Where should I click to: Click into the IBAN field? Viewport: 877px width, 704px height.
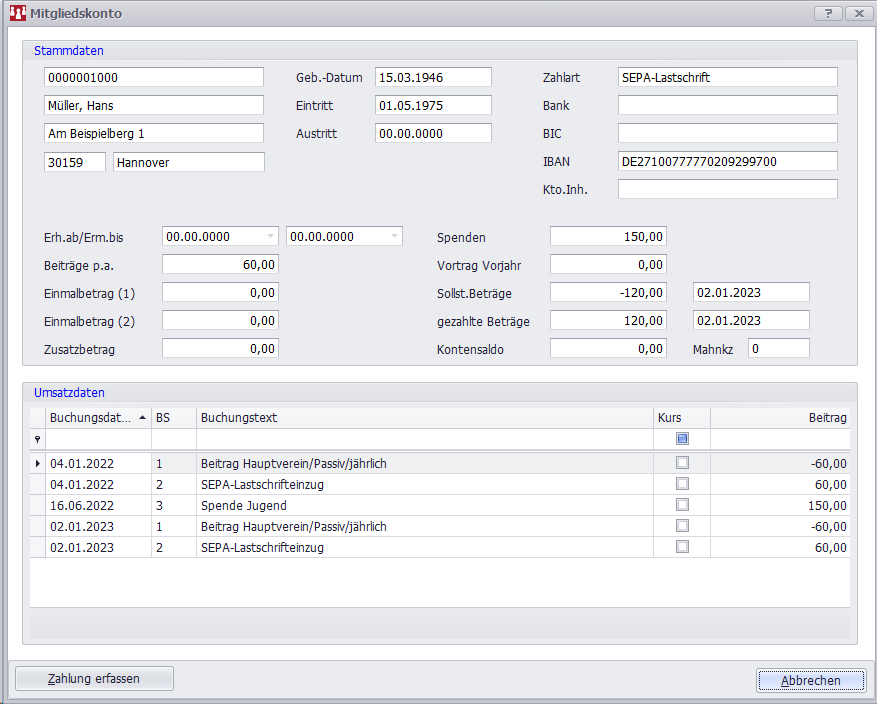coord(727,161)
